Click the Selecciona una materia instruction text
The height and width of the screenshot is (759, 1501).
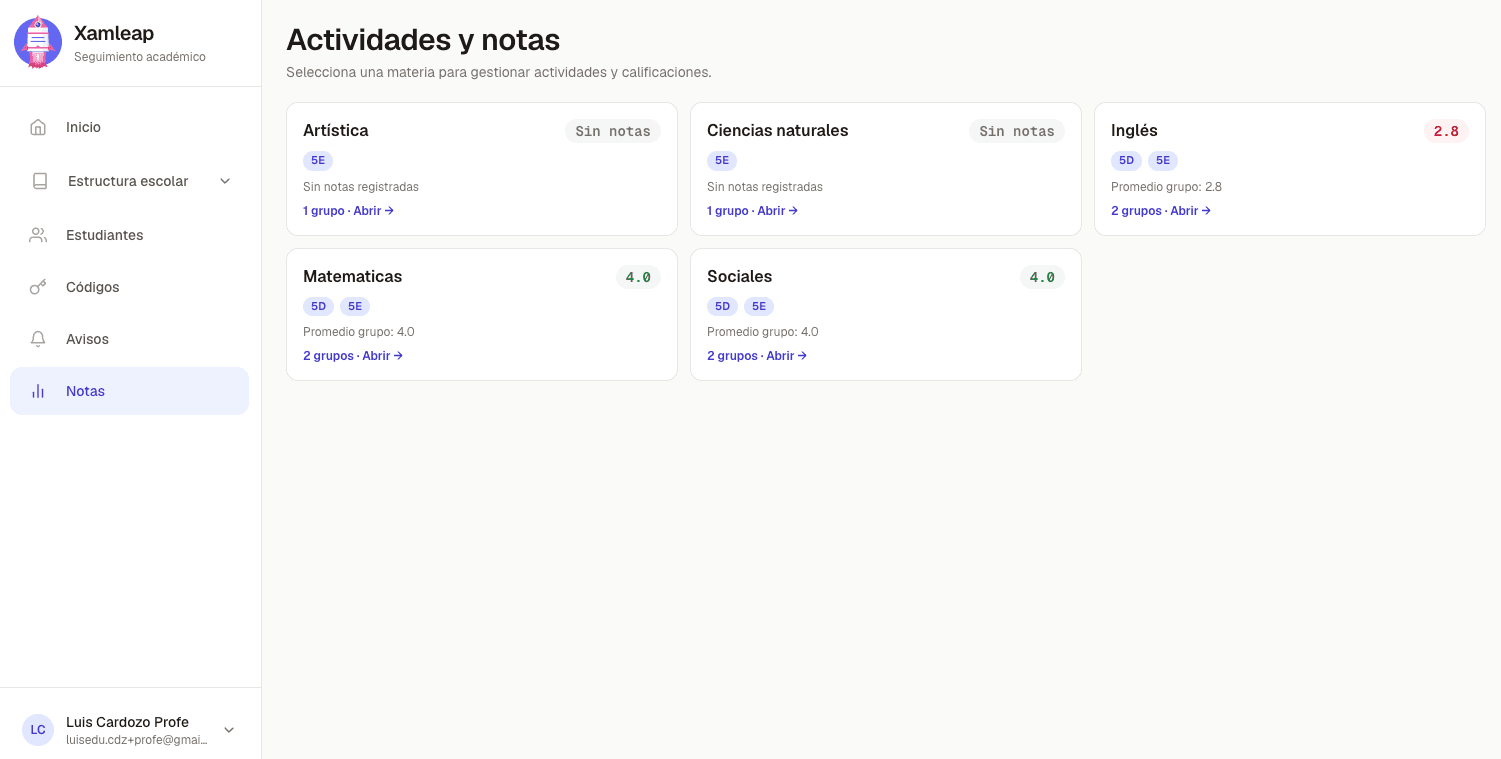coord(499,73)
